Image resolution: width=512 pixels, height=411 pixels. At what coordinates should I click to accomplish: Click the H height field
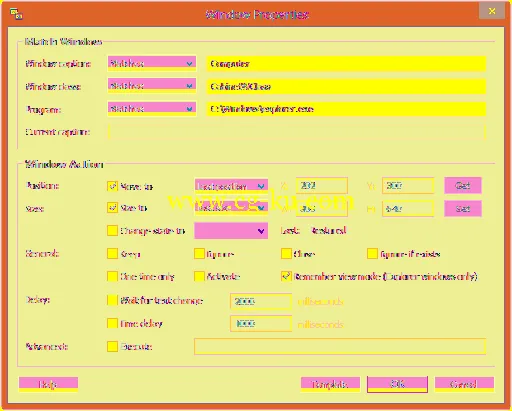(x=408, y=209)
